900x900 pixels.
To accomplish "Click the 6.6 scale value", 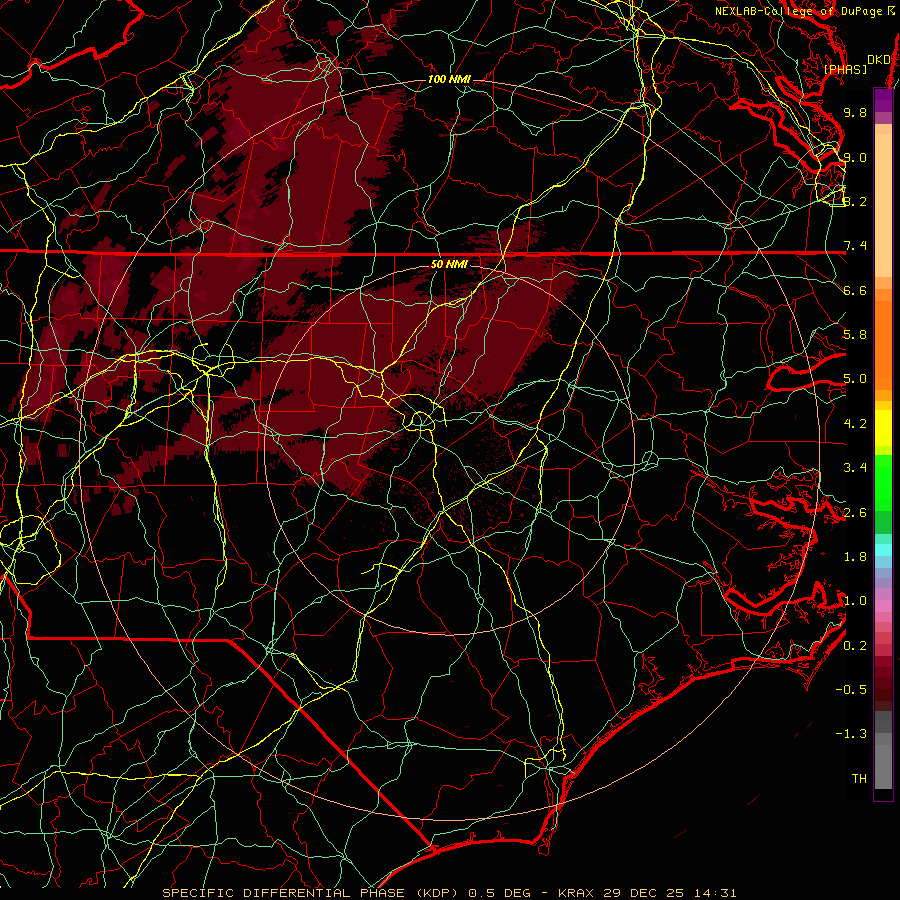I will (x=855, y=290).
